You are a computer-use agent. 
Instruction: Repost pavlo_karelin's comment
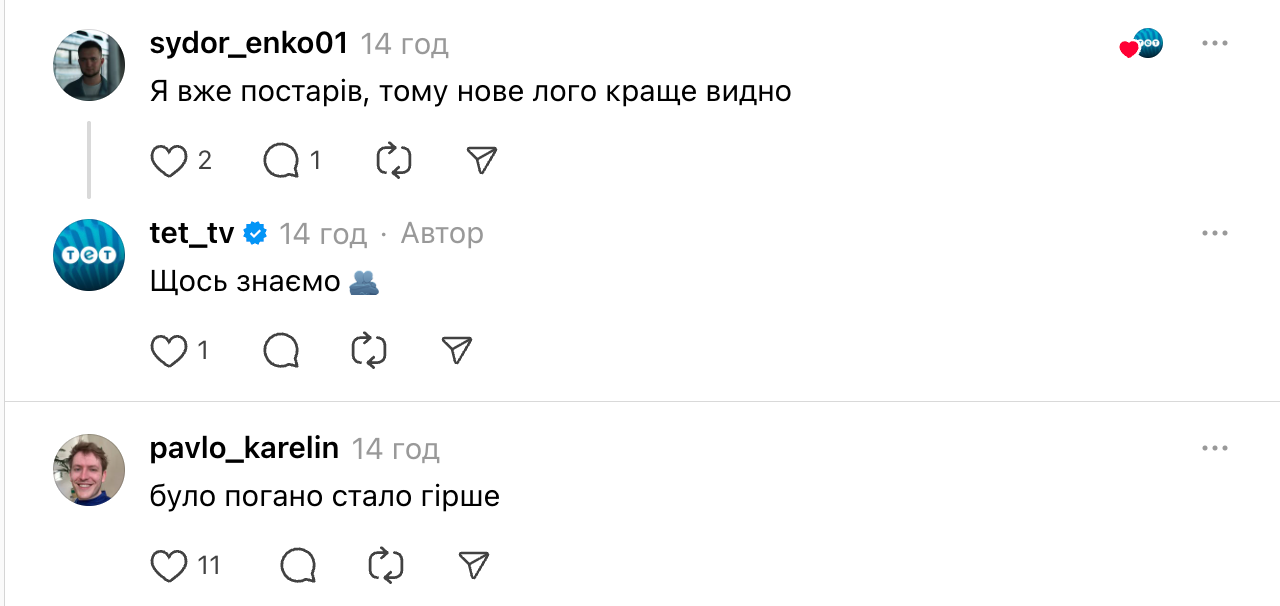click(x=386, y=566)
